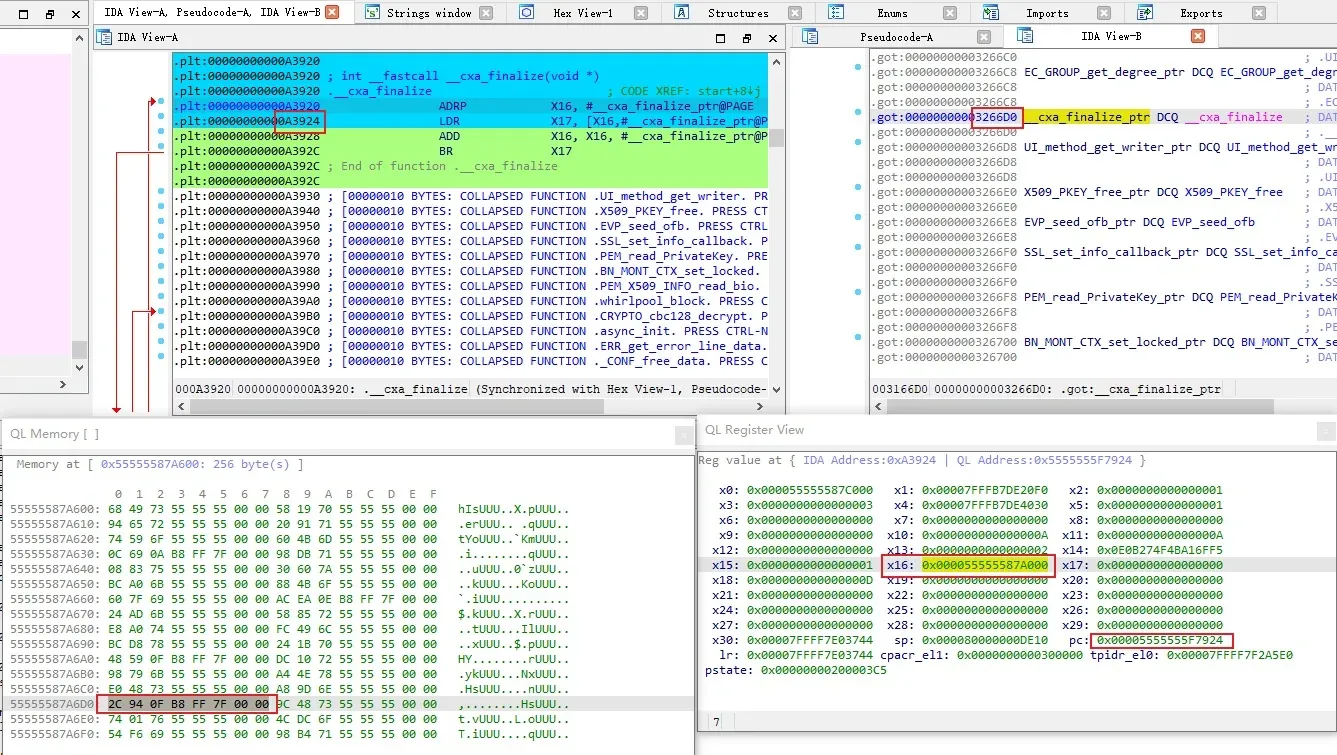Image resolution: width=1337 pixels, height=755 pixels.
Task: Click the IDA View-A subwindow title icon
Action: [x=103, y=37]
